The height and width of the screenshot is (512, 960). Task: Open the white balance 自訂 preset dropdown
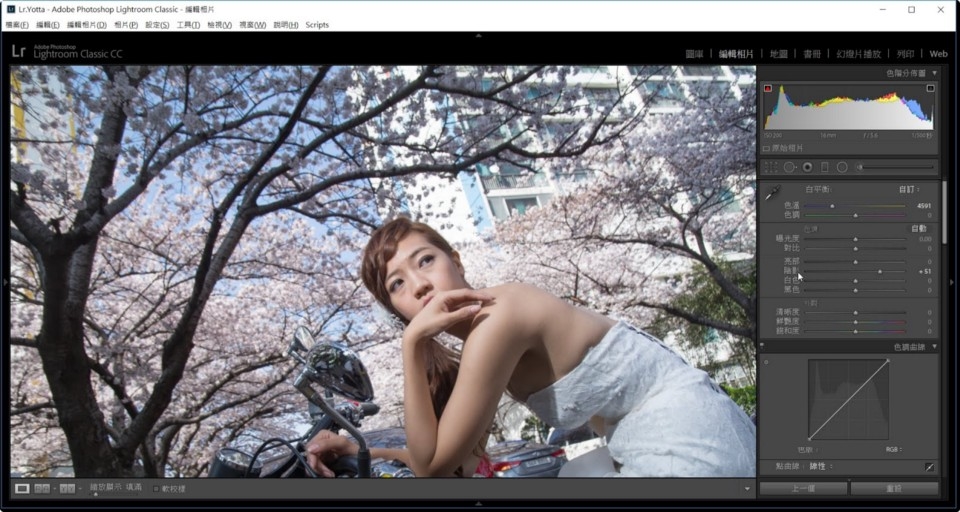[x=910, y=190]
